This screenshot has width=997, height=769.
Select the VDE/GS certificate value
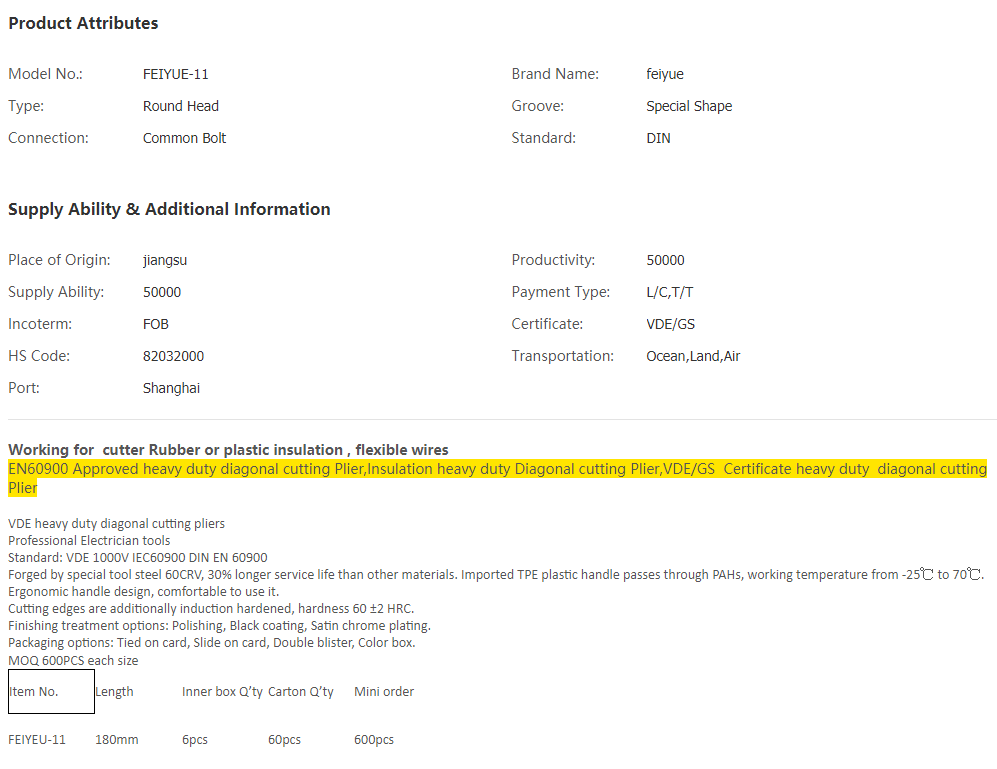click(x=670, y=324)
